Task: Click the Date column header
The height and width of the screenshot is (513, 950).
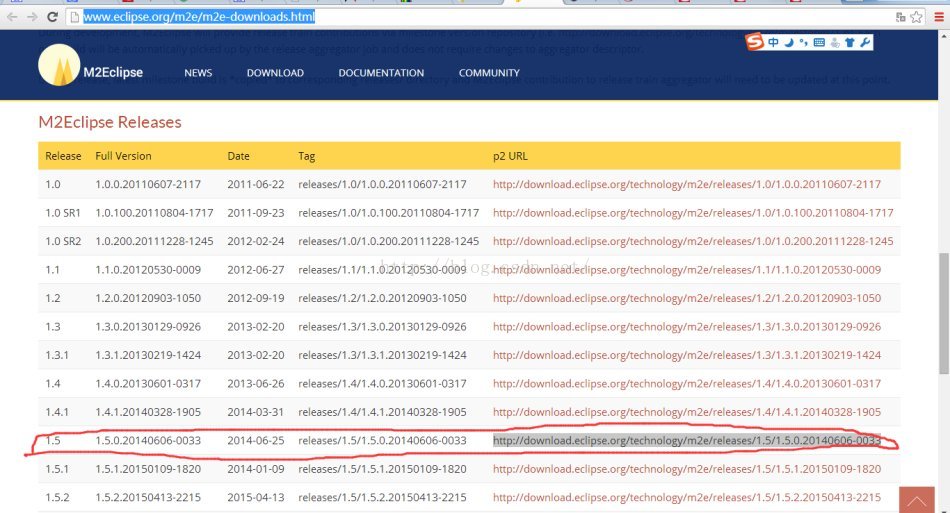Action: click(x=238, y=156)
